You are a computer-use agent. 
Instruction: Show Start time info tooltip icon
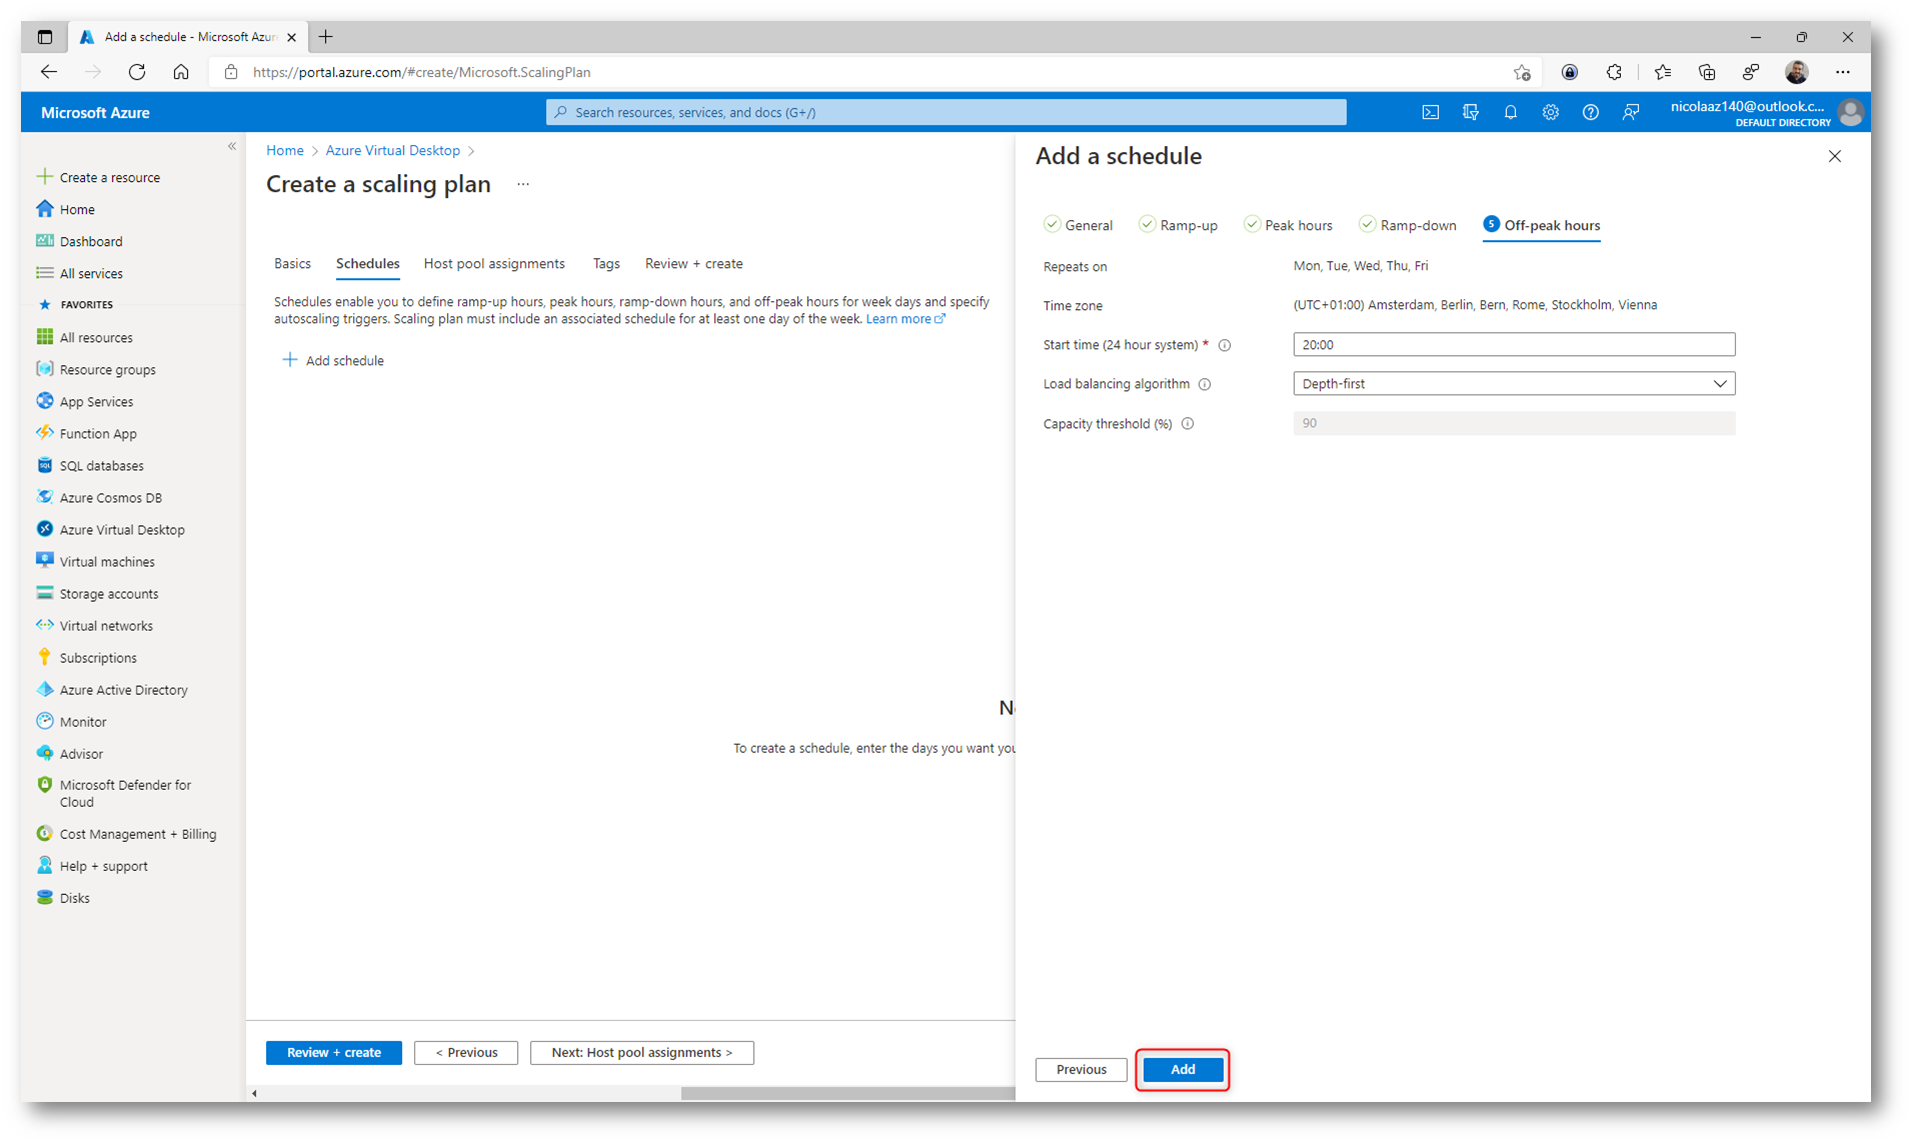click(1224, 345)
